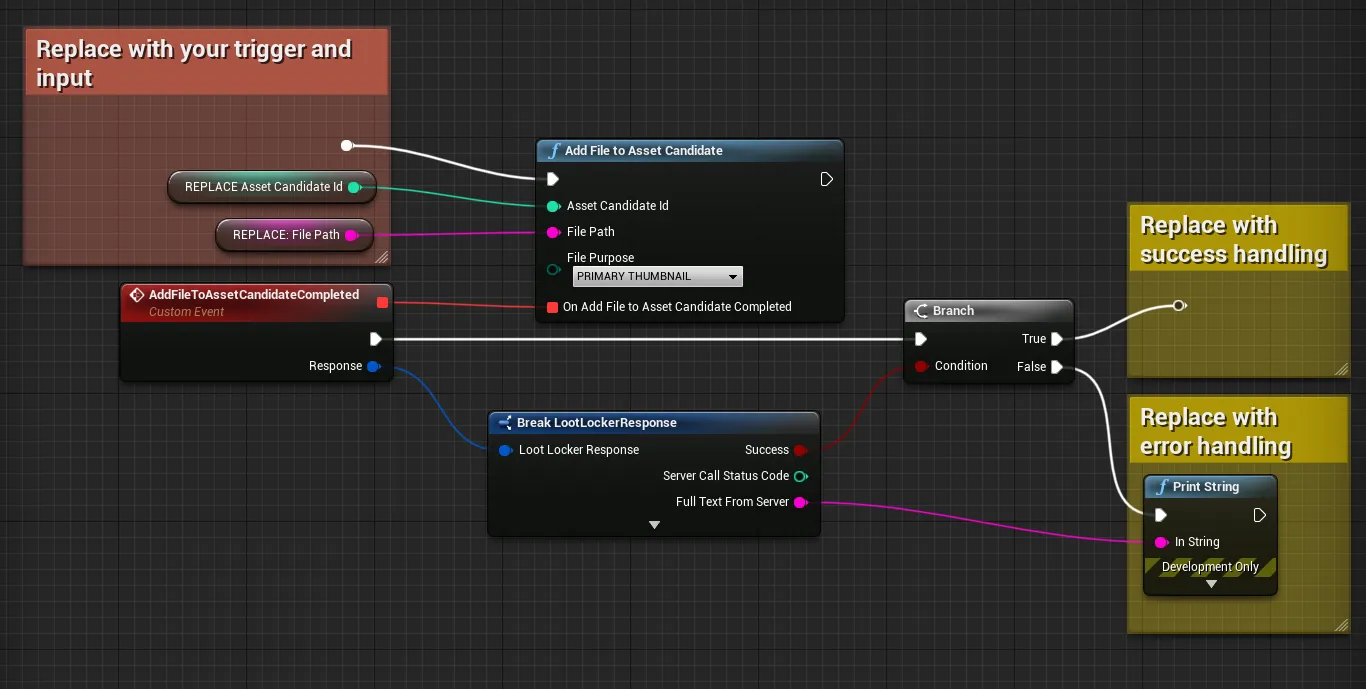Click the File Purpose label on the node
This screenshot has width=1366, height=689.
tap(600, 258)
